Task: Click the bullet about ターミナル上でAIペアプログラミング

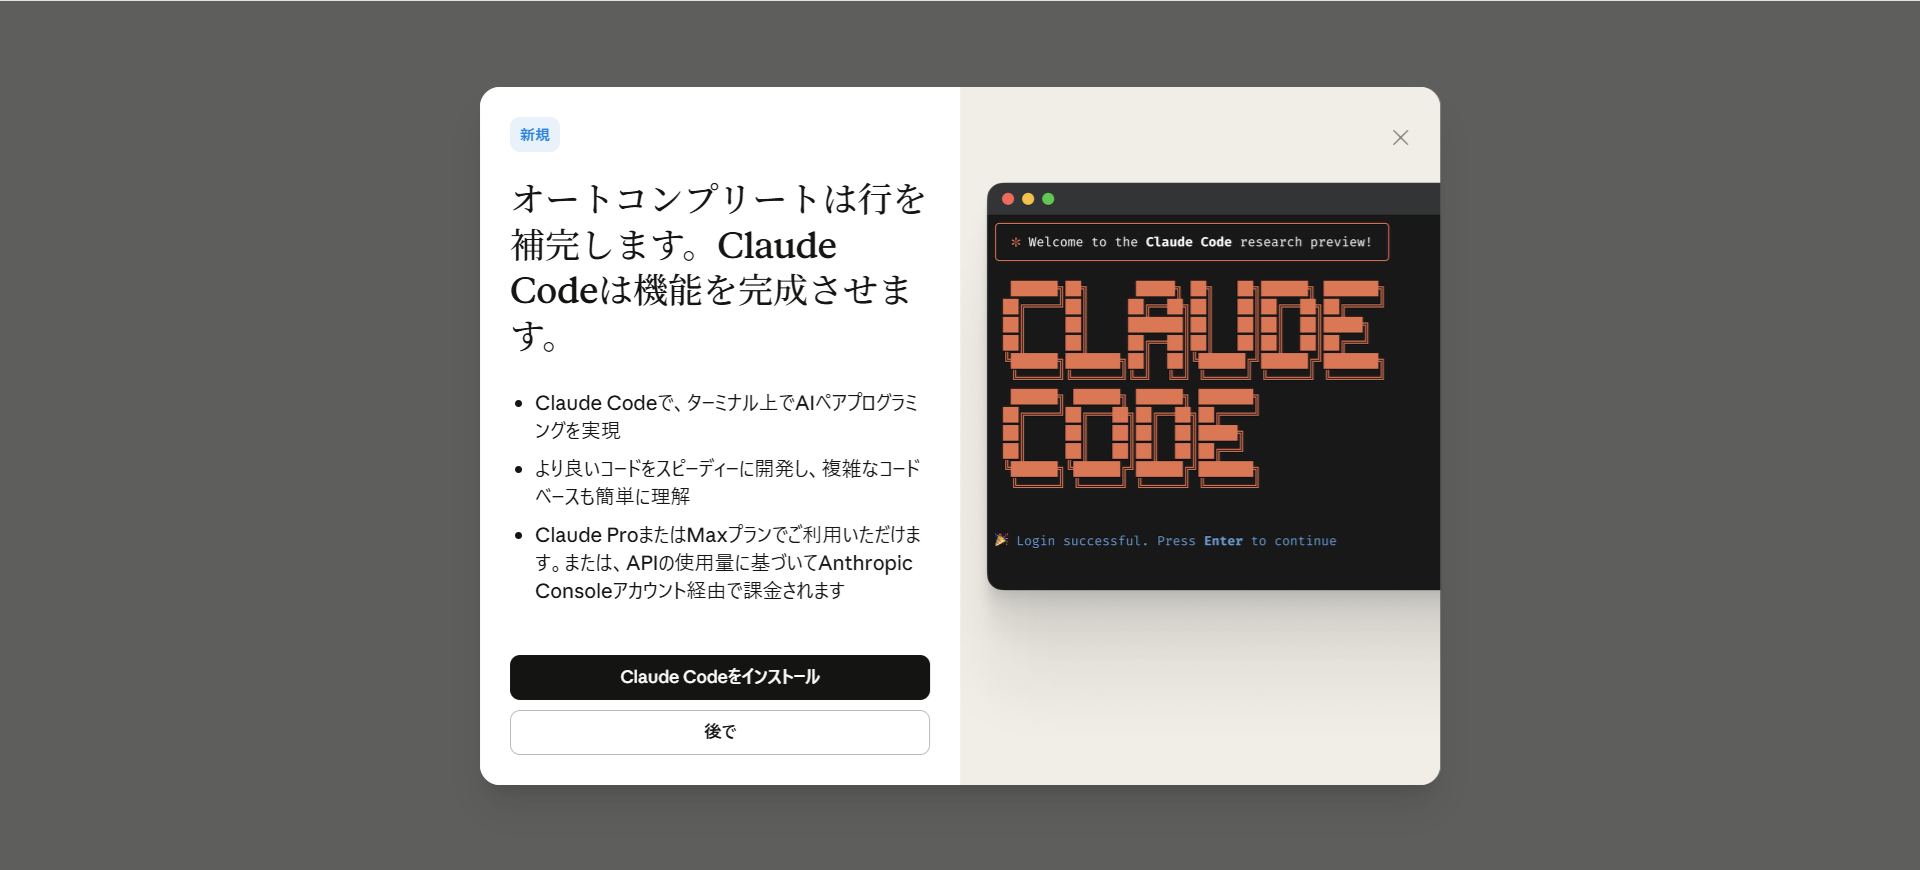Action: point(725,416)
